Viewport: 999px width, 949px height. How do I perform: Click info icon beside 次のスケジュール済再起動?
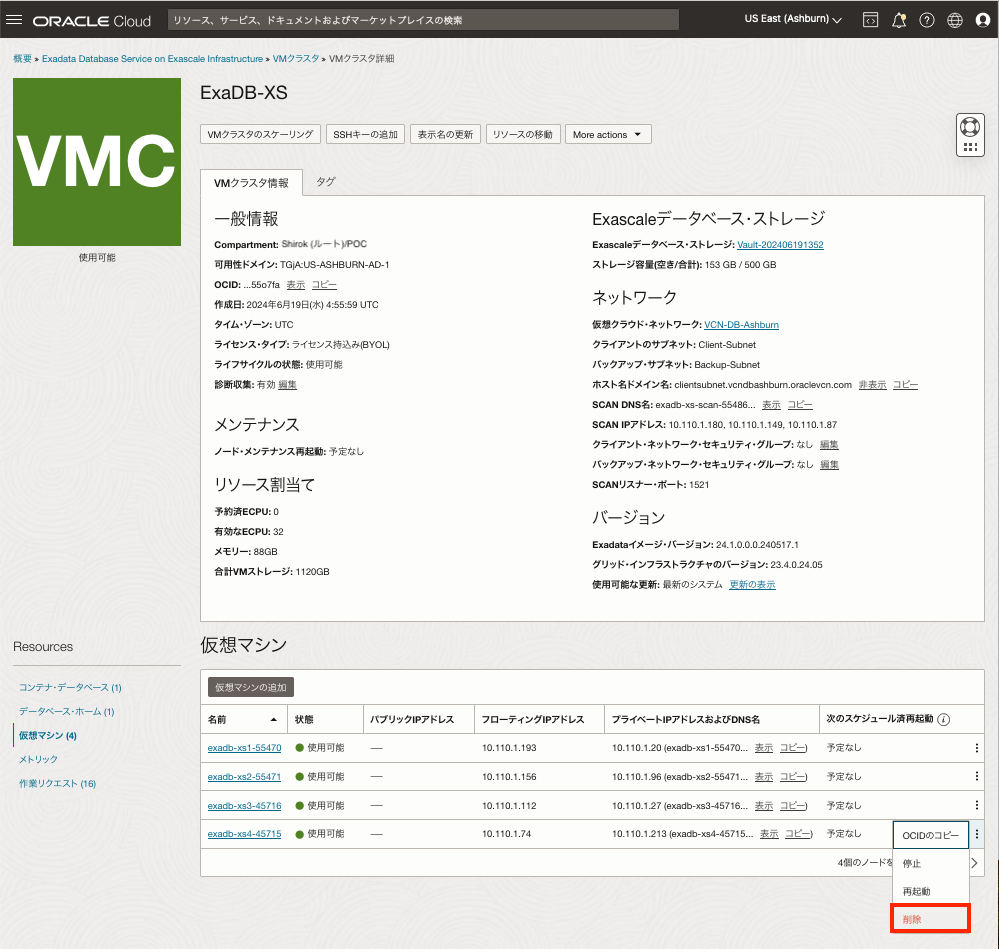click(x=944, y=719)
